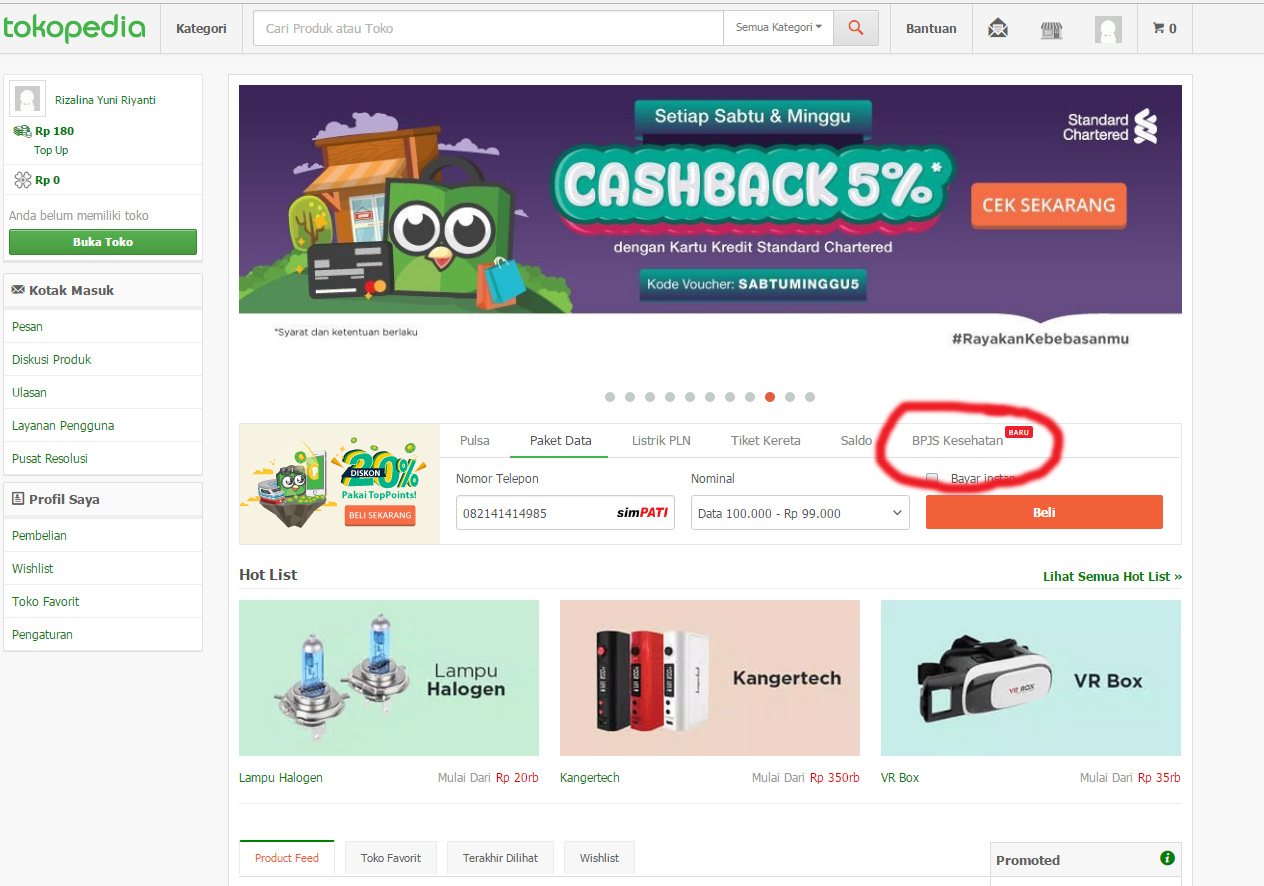1264x886 pixels.
Task: Select the first banner carousel dot
Action: tap(610, 397)
